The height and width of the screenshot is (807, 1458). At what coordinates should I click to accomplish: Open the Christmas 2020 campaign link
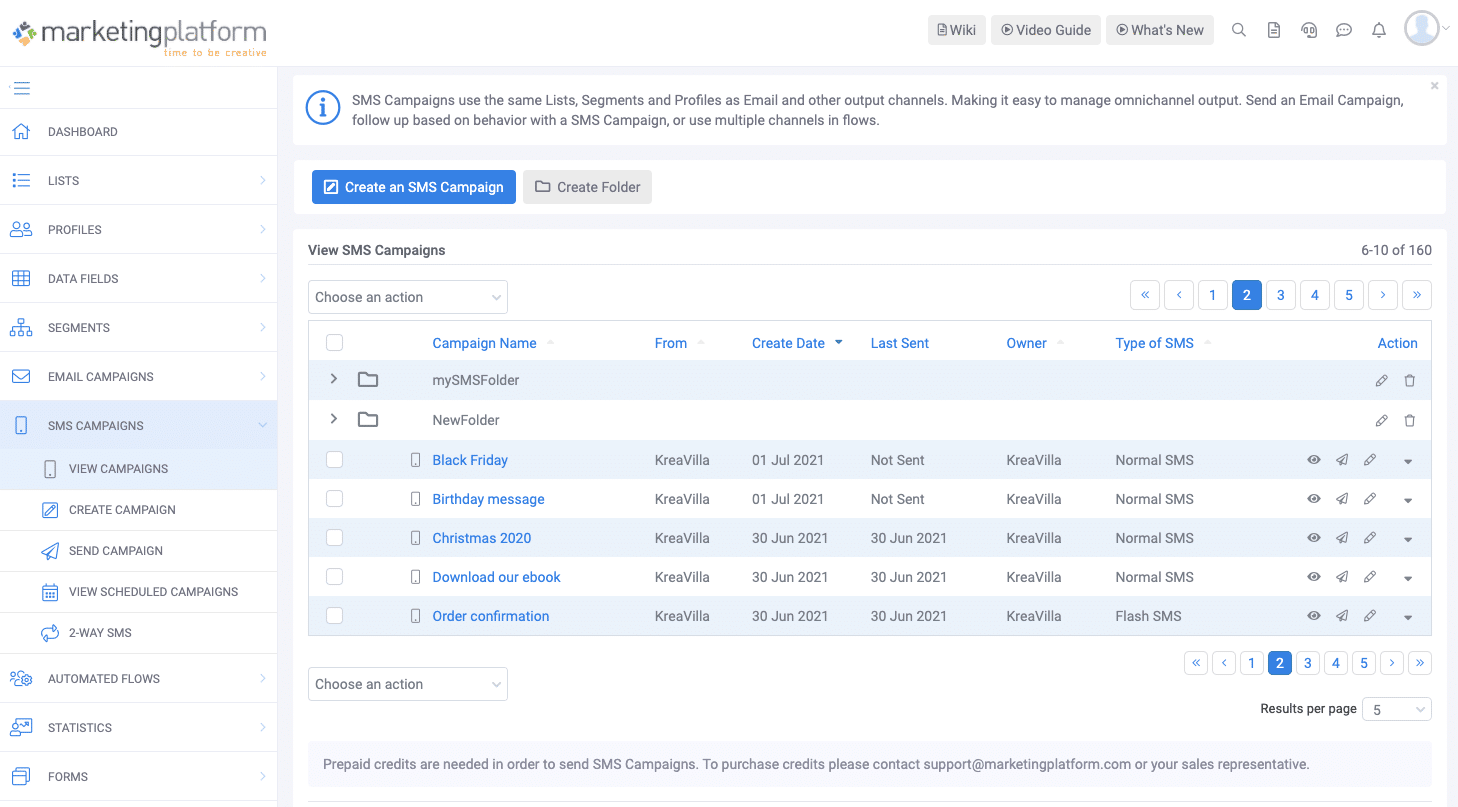click(x=482, y=538)
